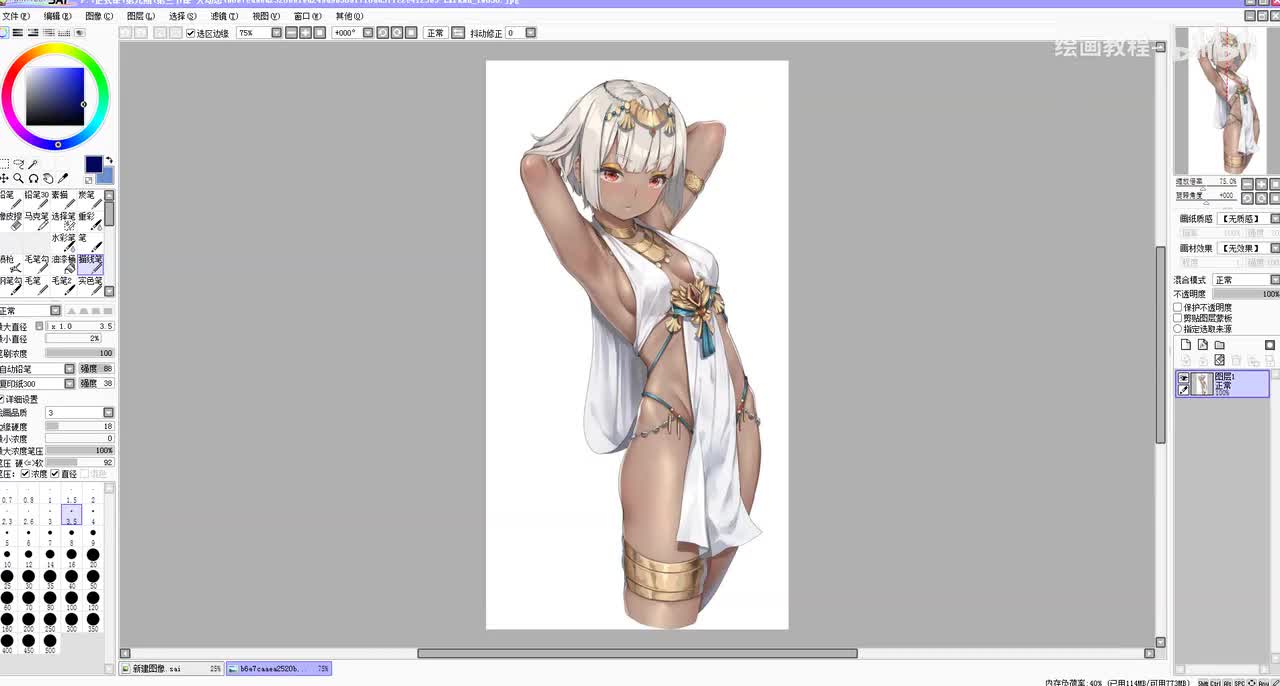The image size is (1280, 686).
Task: Choose the 水彩笔 brush
Action: click(x=64, y=243)
